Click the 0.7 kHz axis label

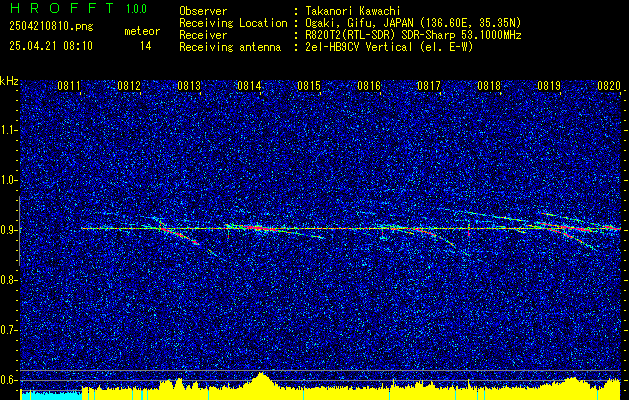pyautogui.click(x=9, y=331)
